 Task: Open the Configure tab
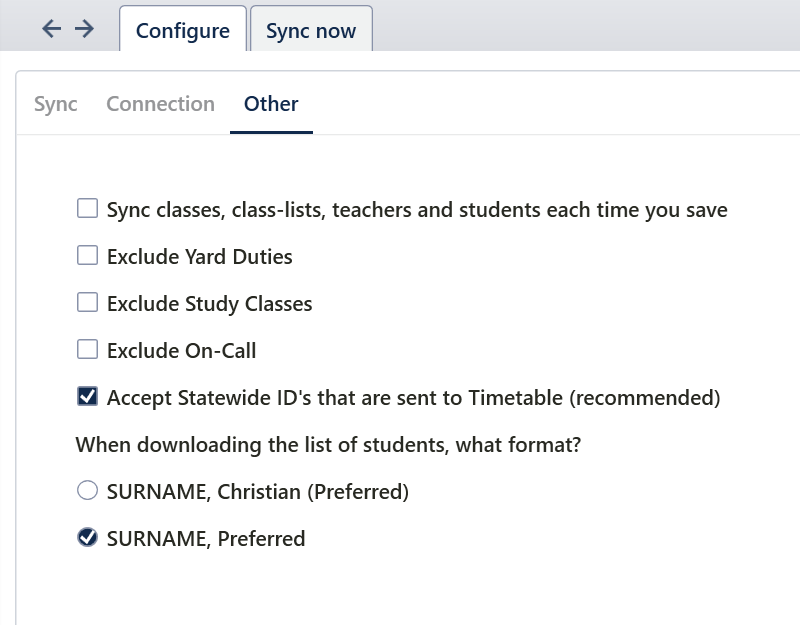183,31
